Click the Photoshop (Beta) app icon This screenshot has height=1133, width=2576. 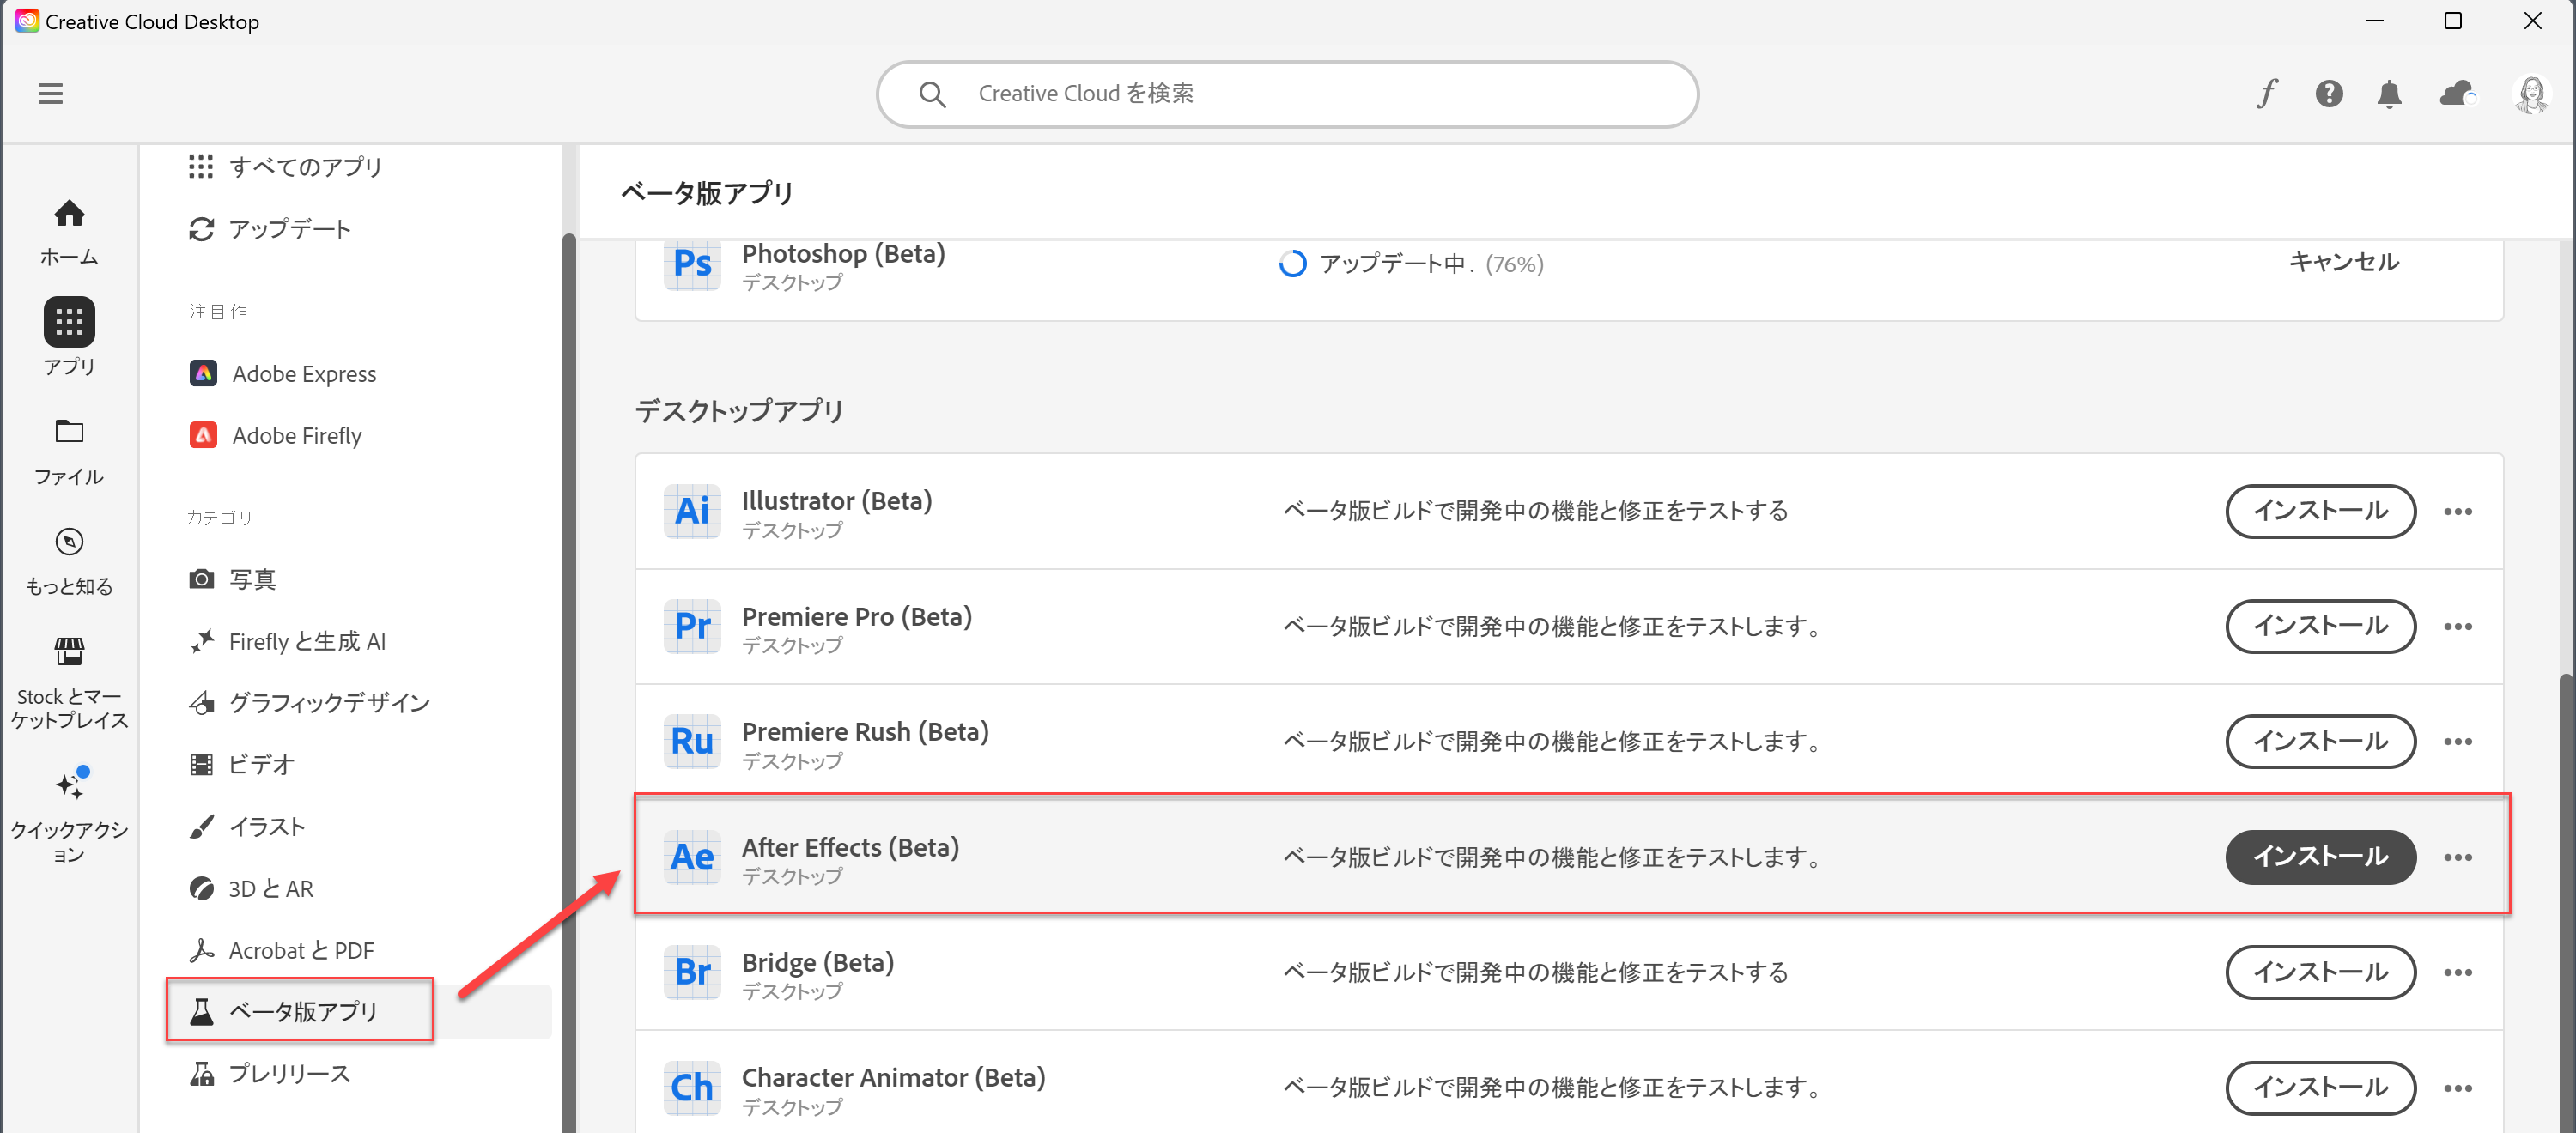(x=692, y=264)
